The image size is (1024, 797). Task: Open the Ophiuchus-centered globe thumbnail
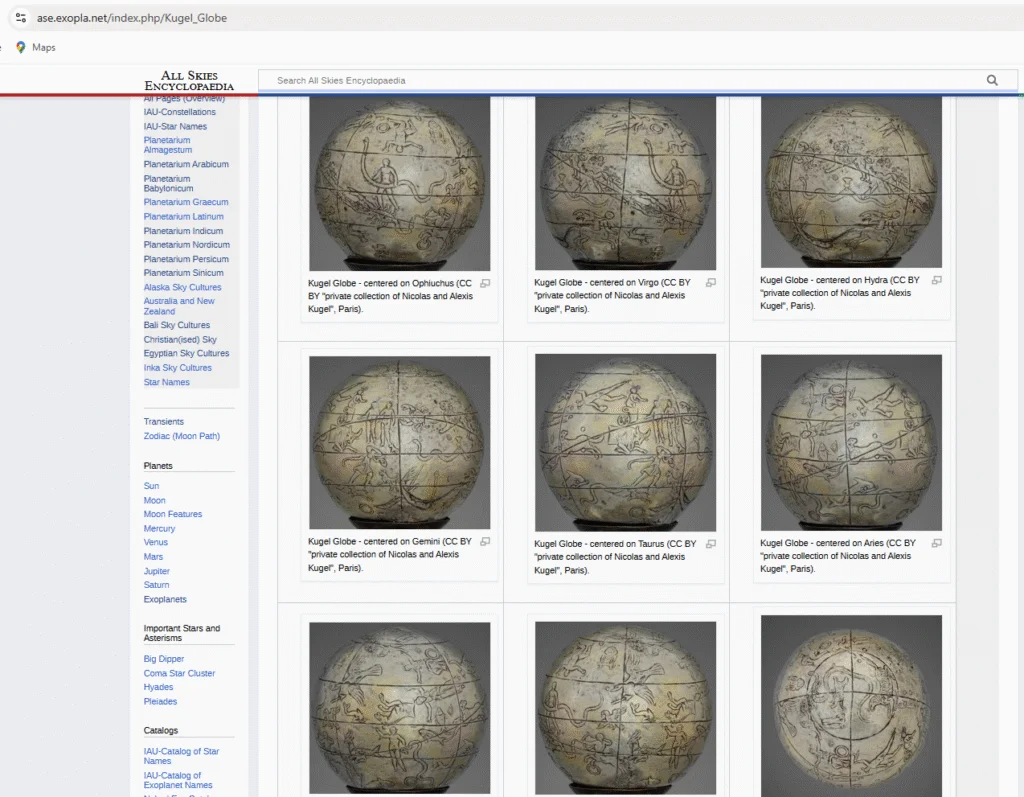pos(400,184)
